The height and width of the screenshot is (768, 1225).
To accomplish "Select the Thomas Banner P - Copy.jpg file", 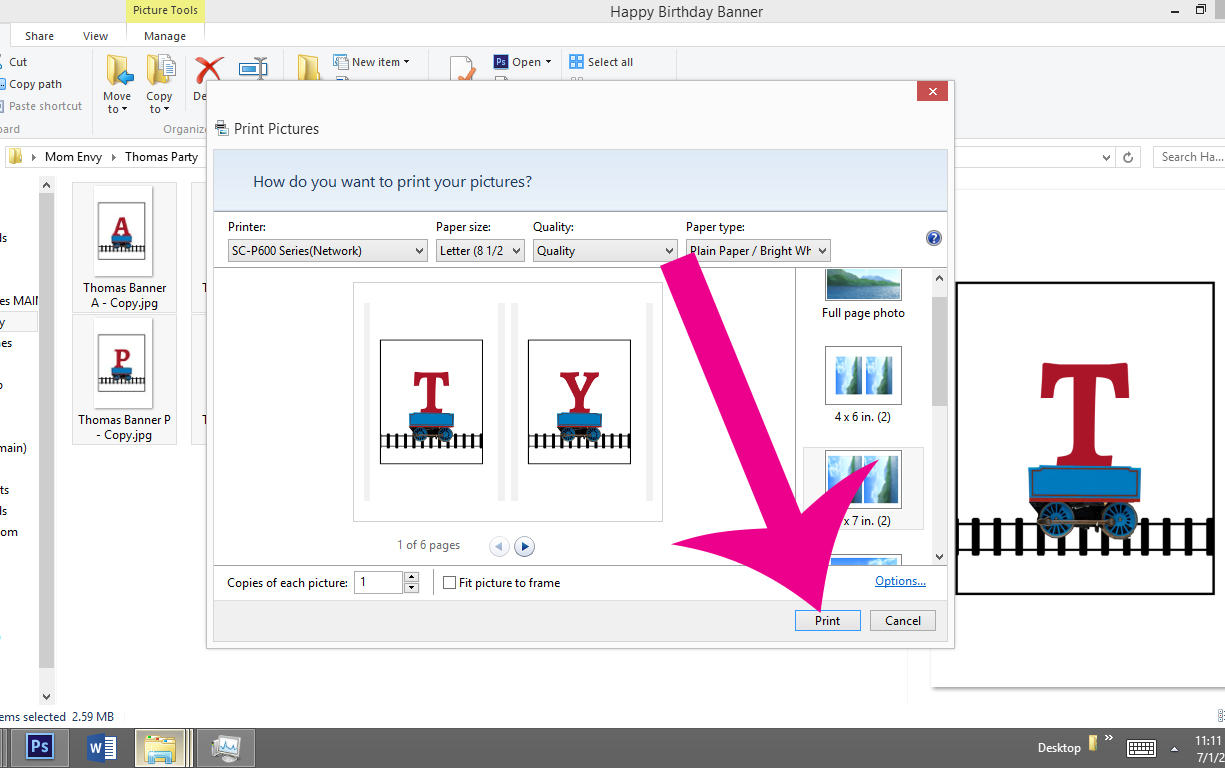I will coord(124,380).
